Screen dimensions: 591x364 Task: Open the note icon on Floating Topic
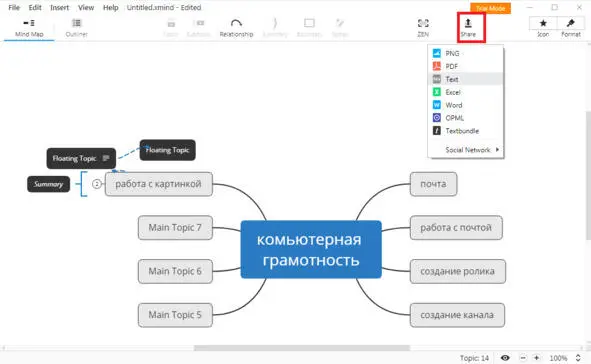pyautogui.click(x=106, y=158)
